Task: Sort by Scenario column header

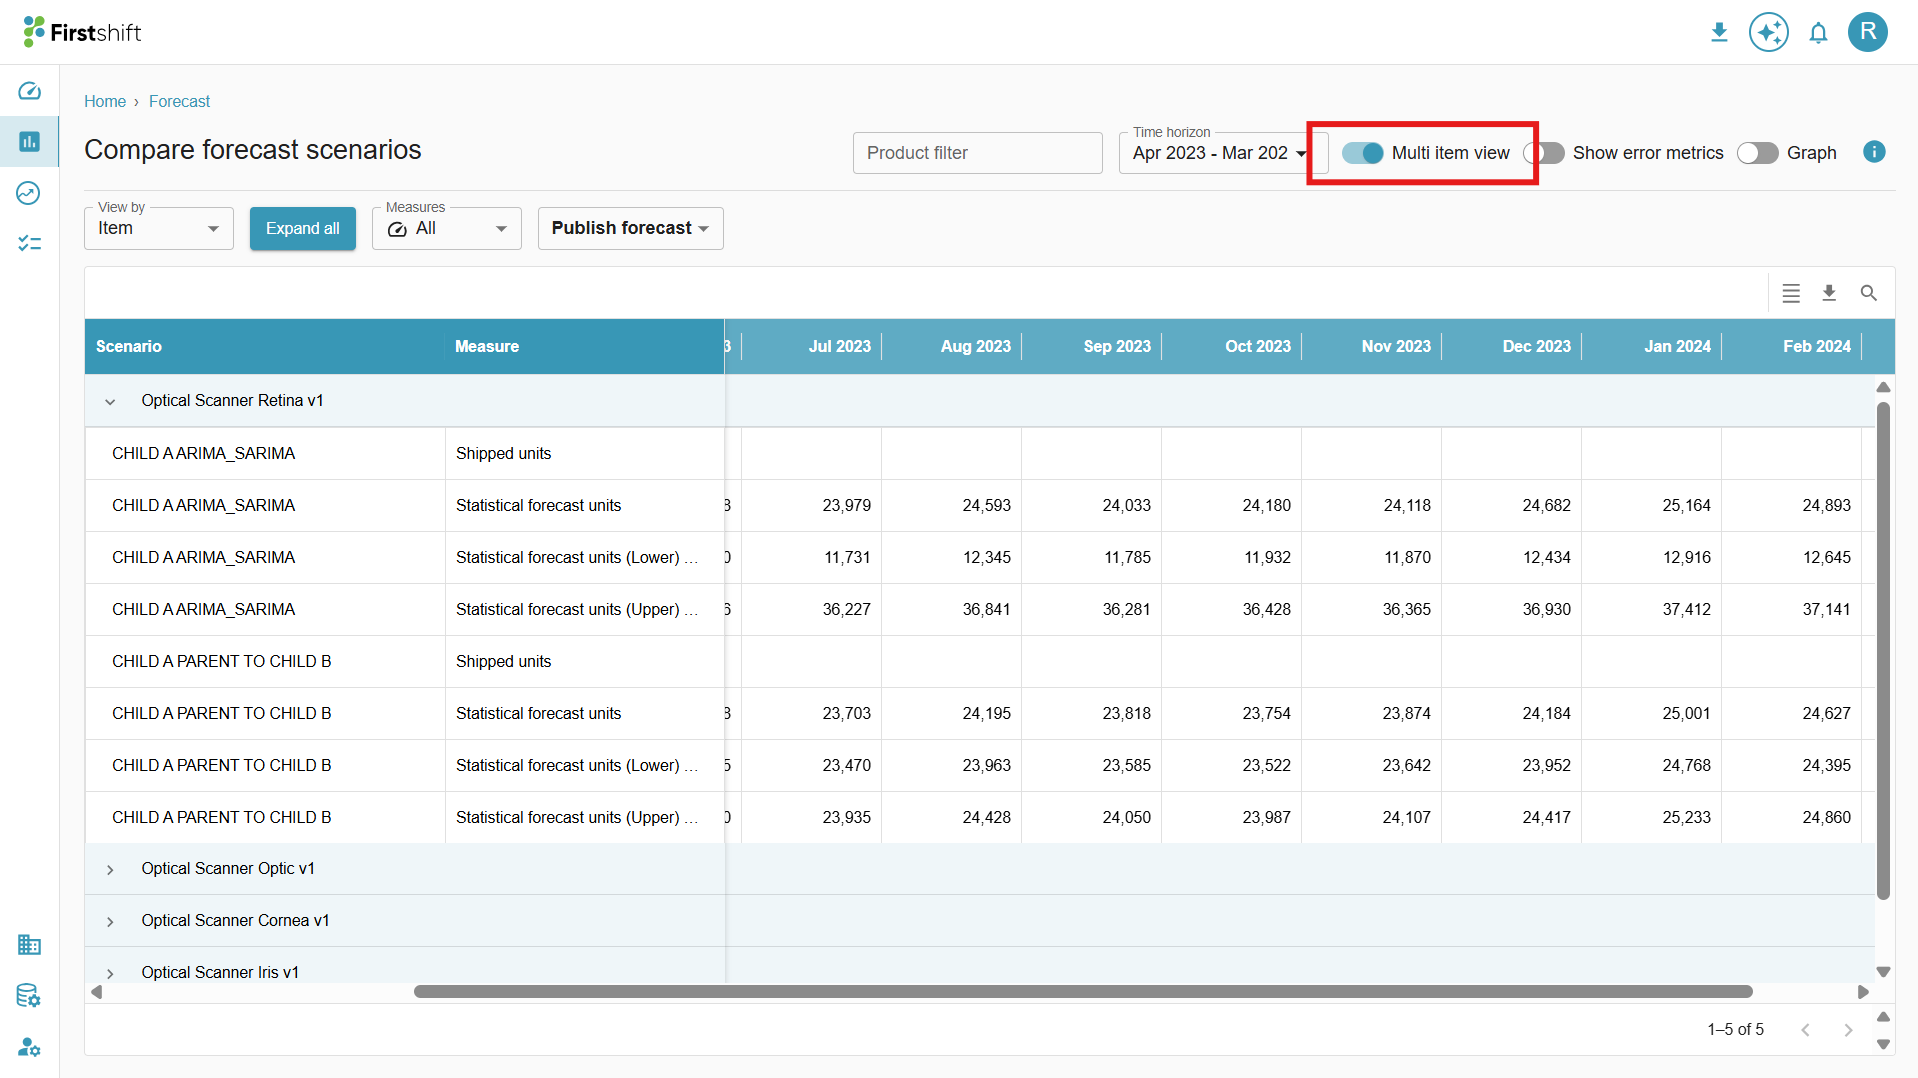Action: pos(129,346)
